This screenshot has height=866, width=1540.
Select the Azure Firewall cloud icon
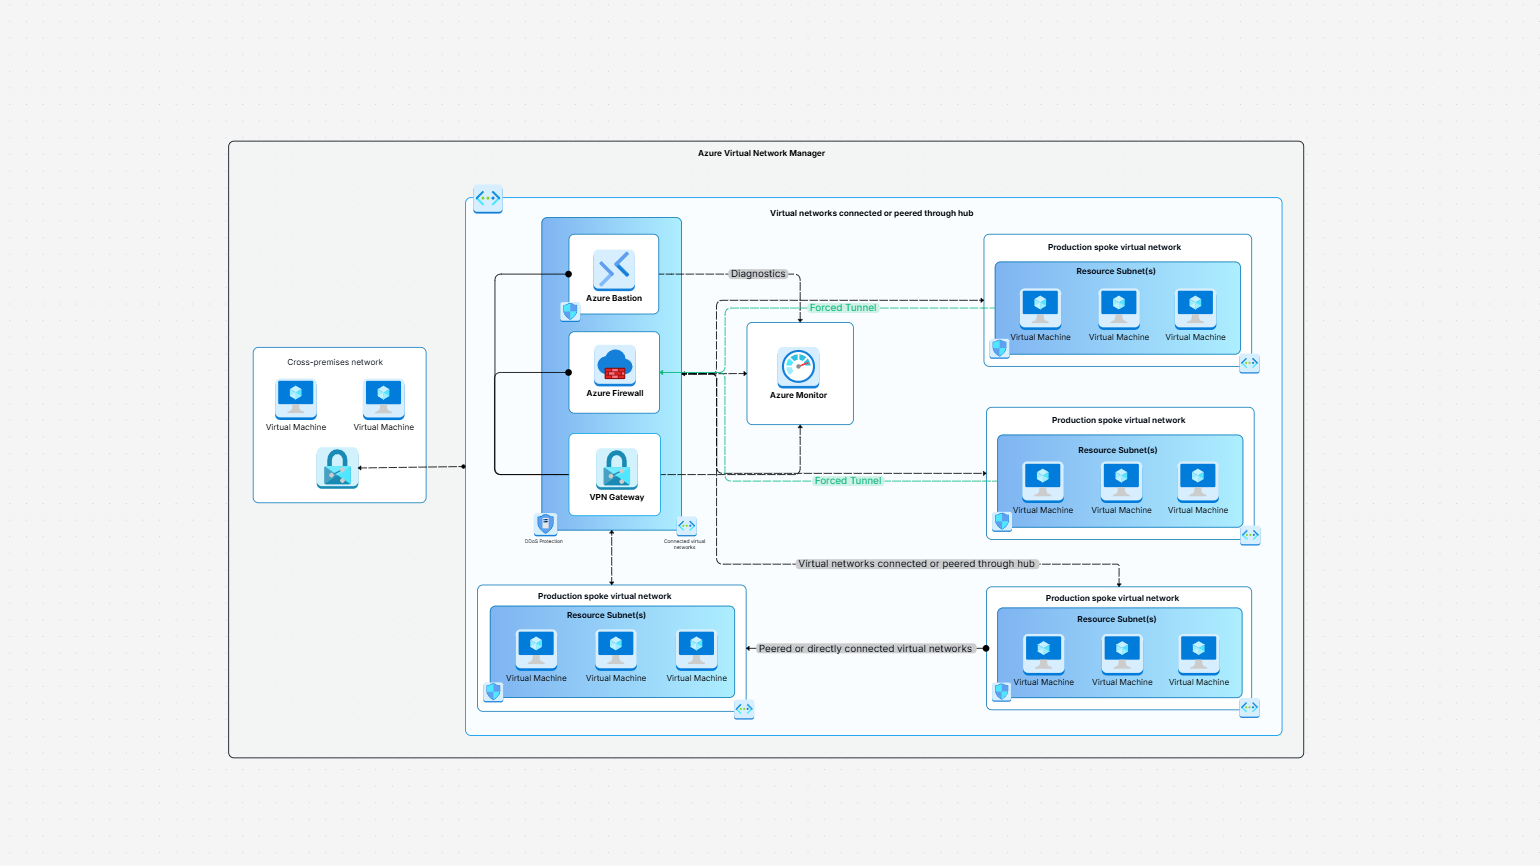pos(615,365)
